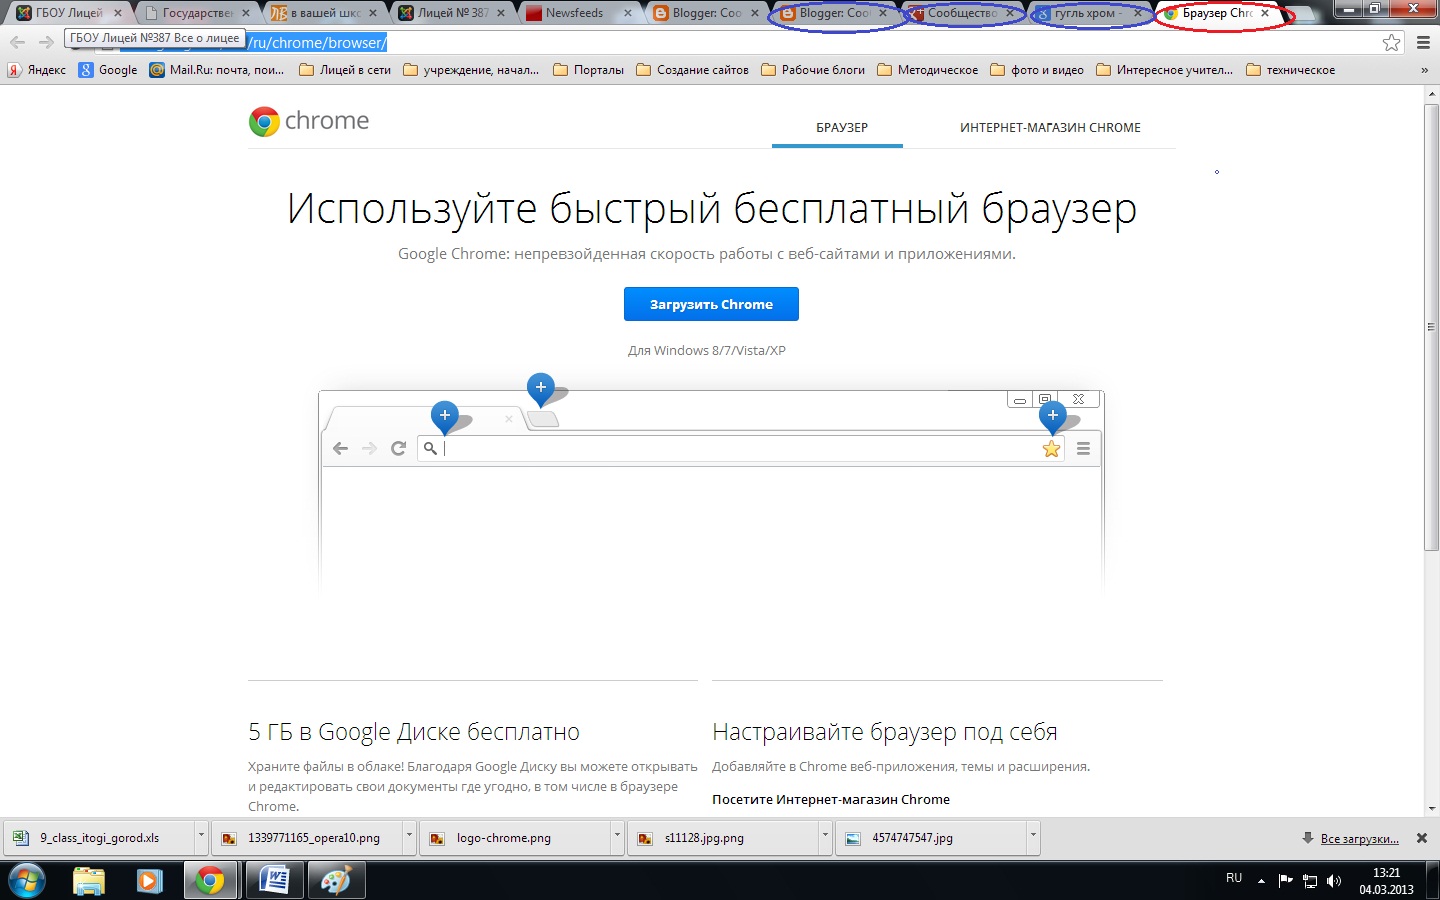Open dropdown for 4574747547.jpg download
Viewport: 1440px width, 900px height.
[x=1033, y=838]
